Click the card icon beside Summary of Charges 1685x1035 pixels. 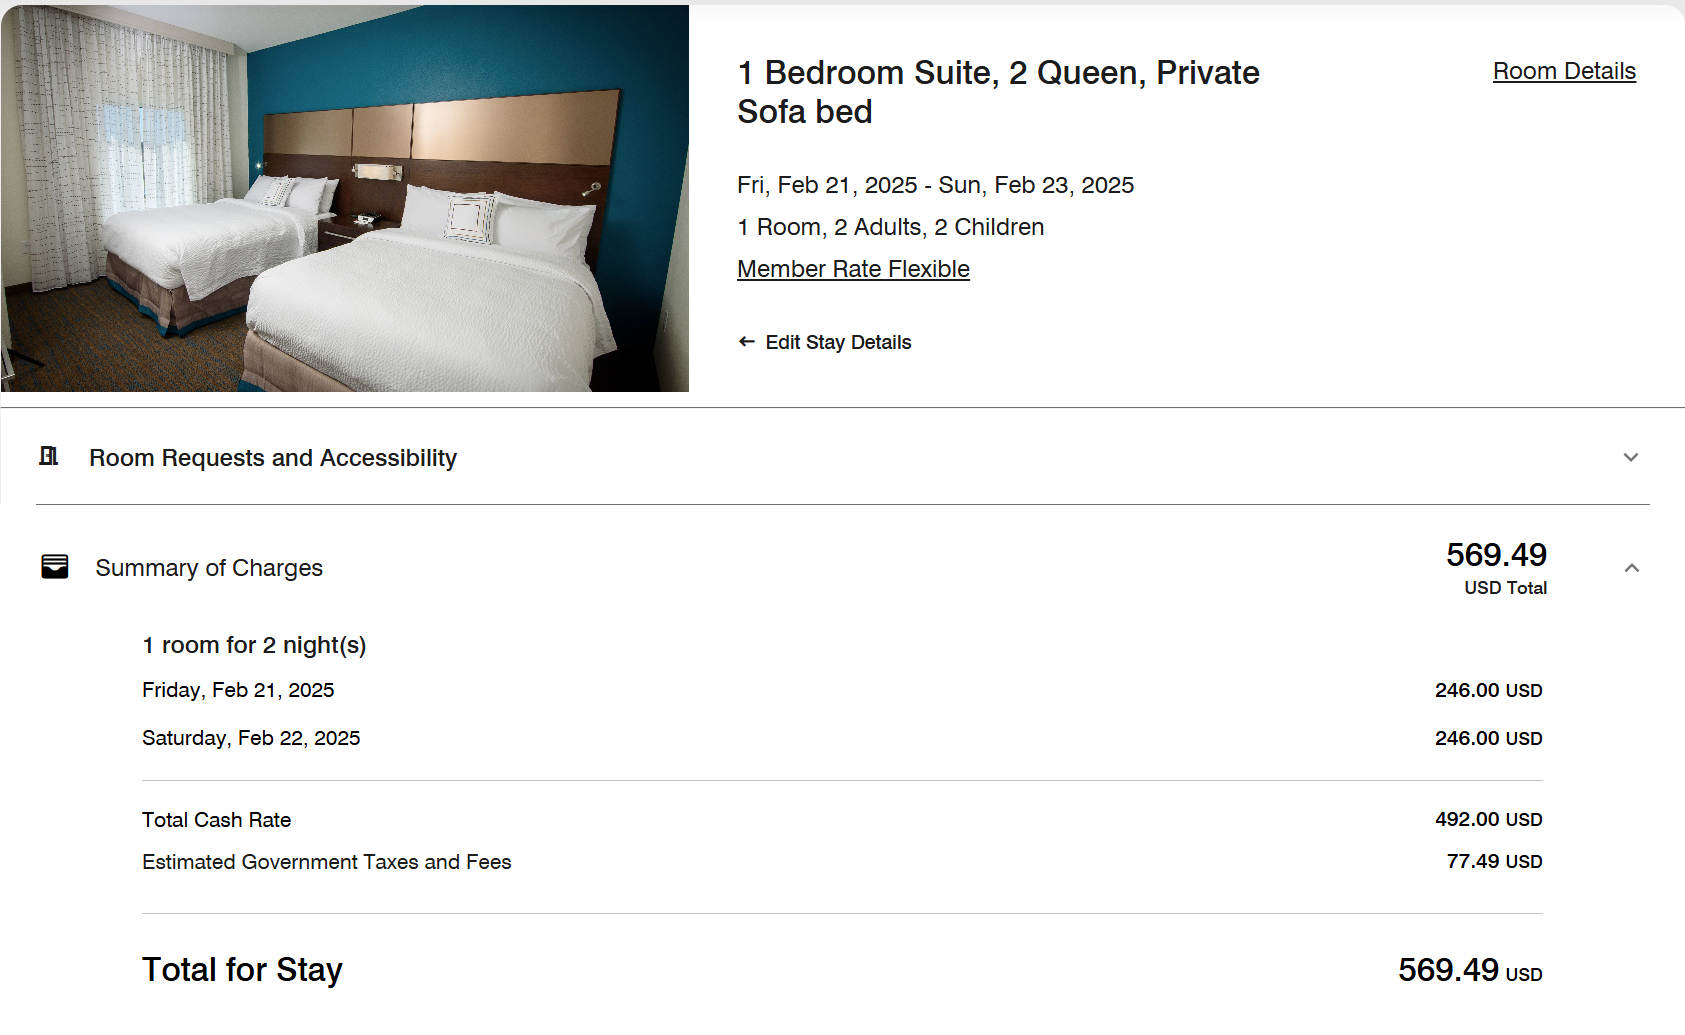tap(55, 567)
